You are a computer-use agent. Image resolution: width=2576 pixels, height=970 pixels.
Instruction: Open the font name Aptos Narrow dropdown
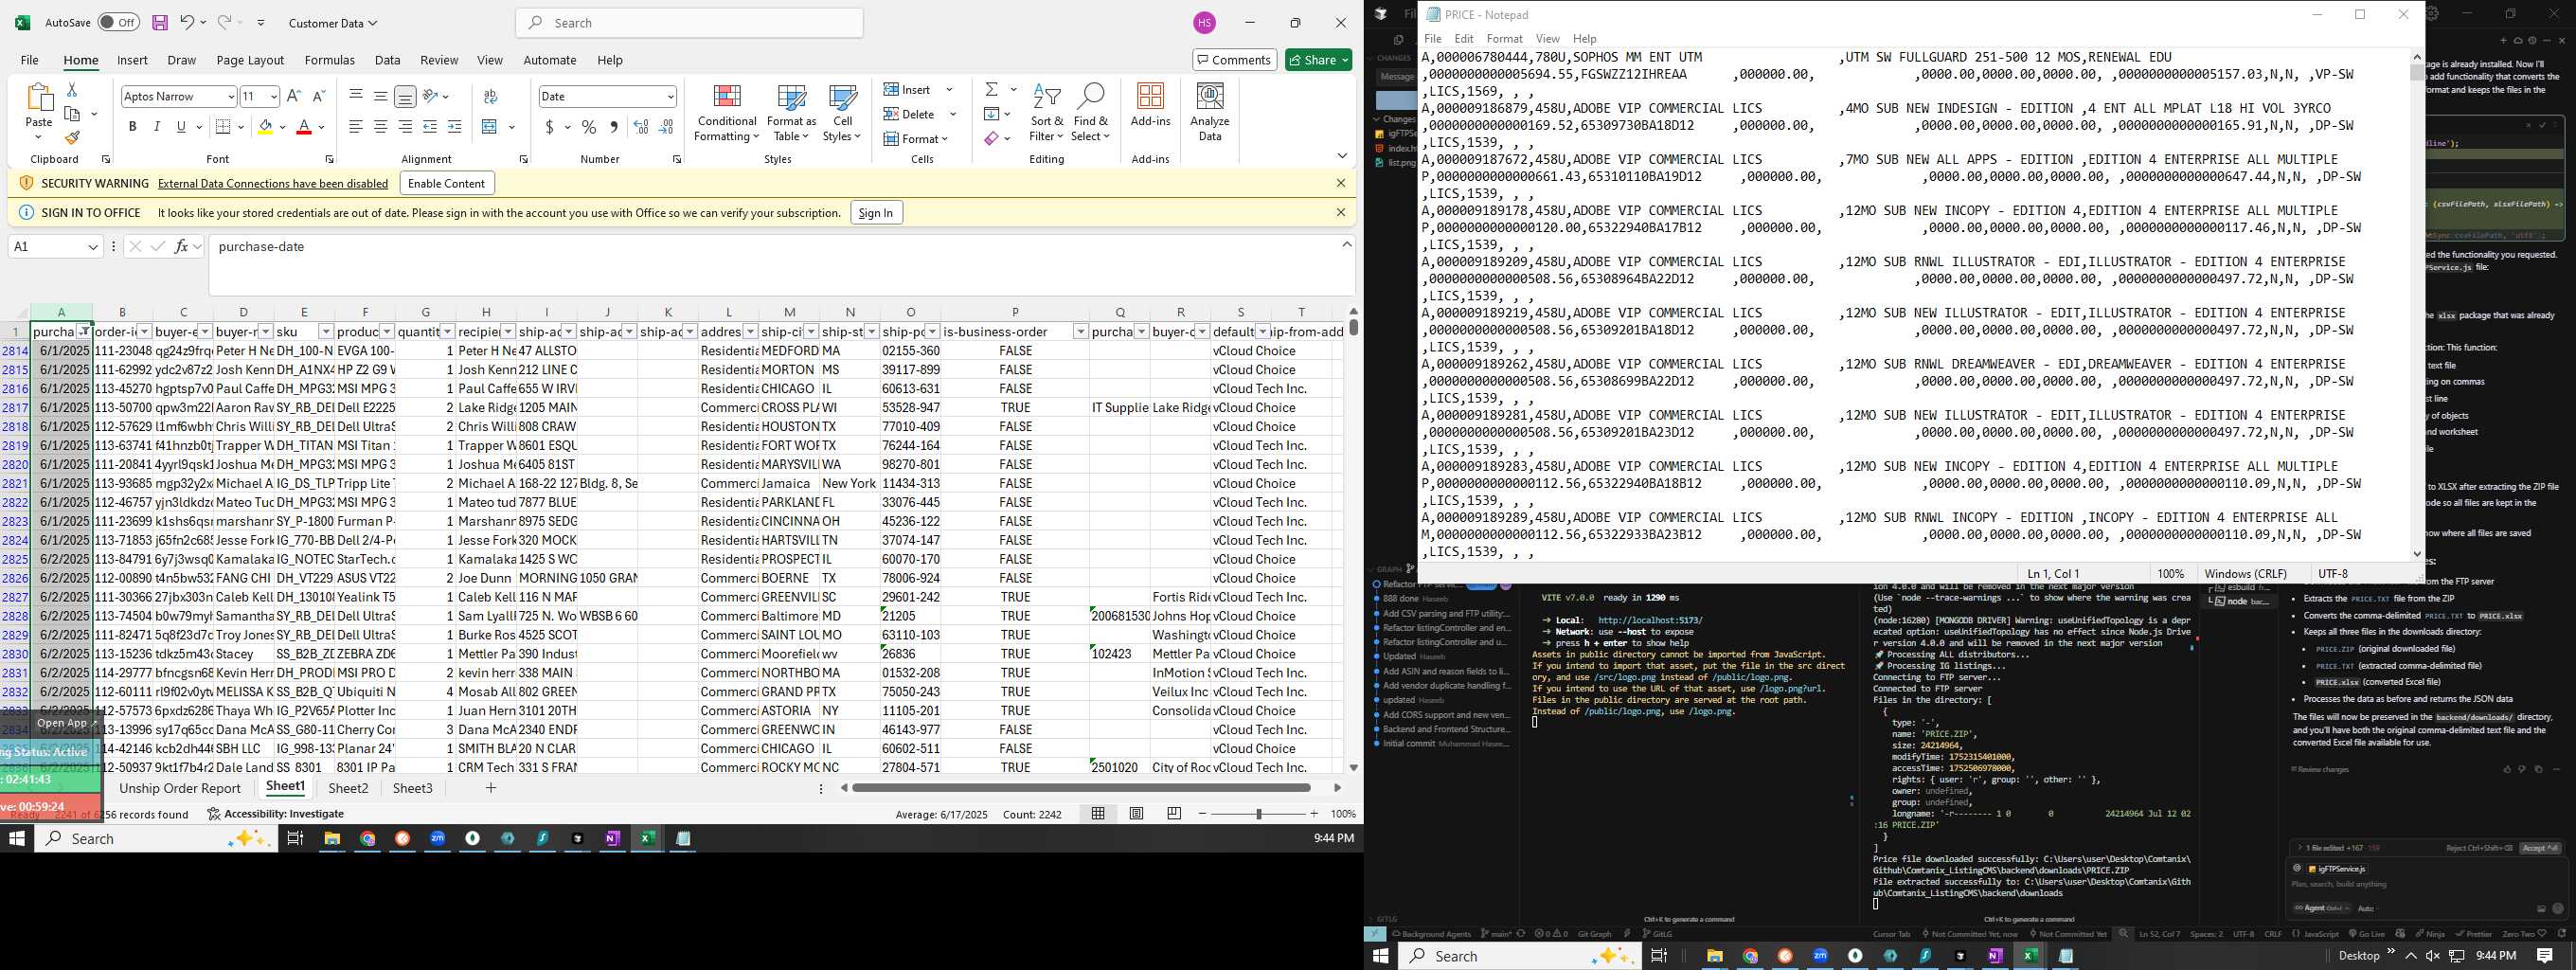pyautogui.click(x=229, y=96)
